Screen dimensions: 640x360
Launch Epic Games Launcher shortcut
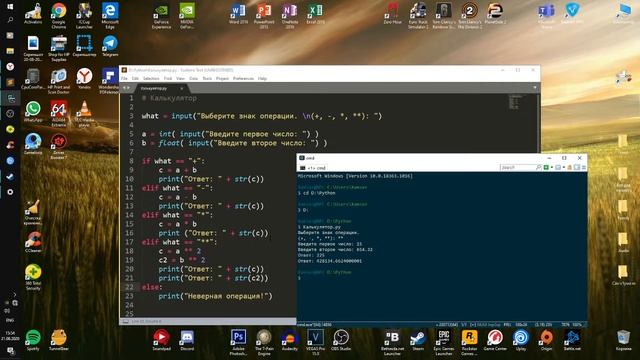444,342
